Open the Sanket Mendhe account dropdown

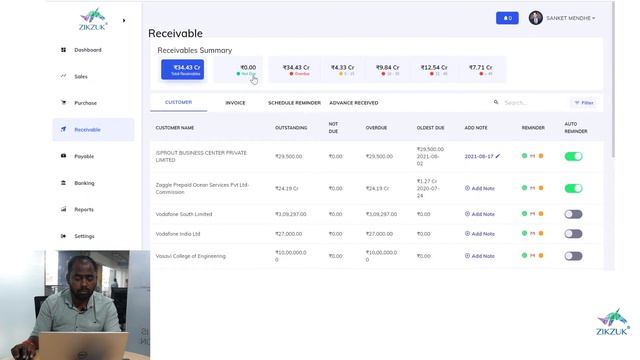pos(570,18)
